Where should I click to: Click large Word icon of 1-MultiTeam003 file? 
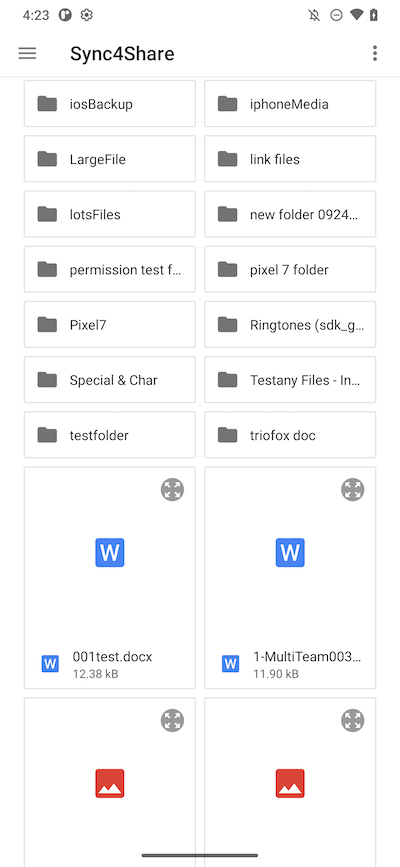290,552
